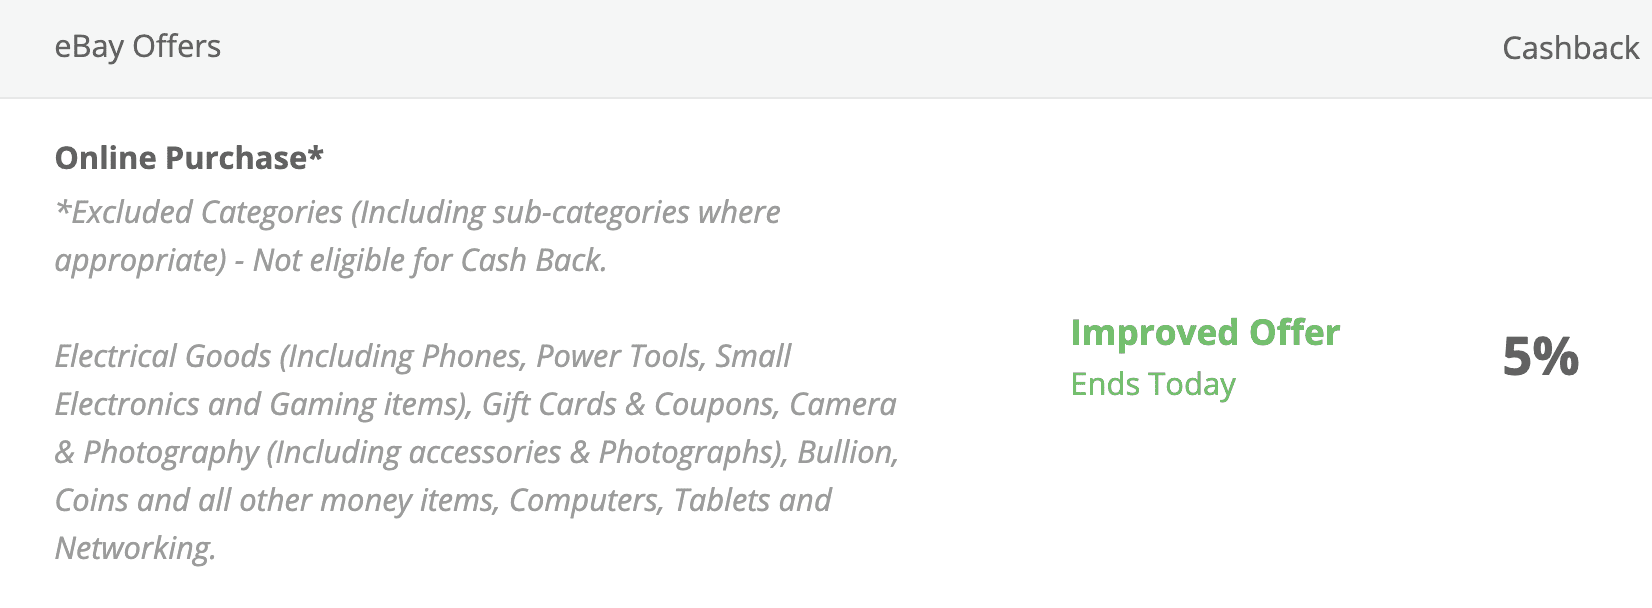Click the *Excluded Categories note text
1652x608 pixels.
click(x=200, y=212)
